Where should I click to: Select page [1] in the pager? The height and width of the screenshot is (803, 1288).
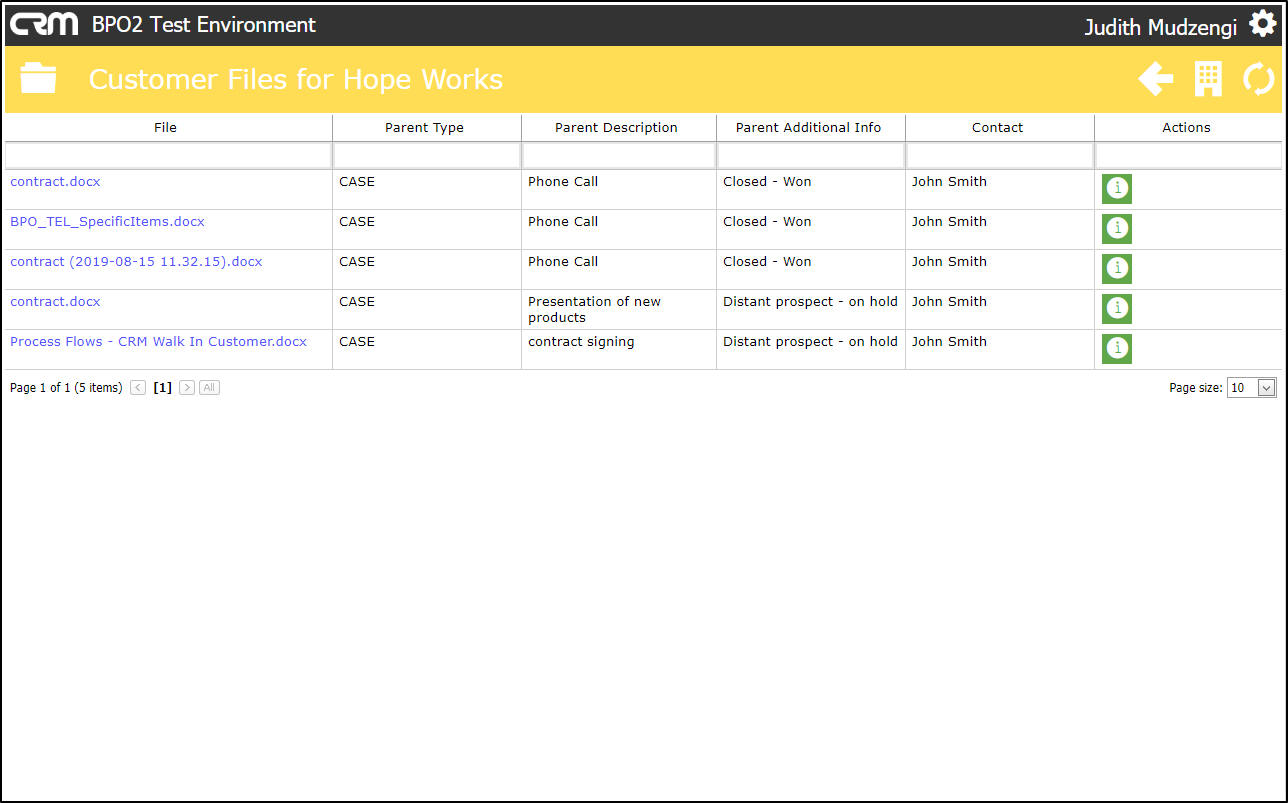[163, 388]
